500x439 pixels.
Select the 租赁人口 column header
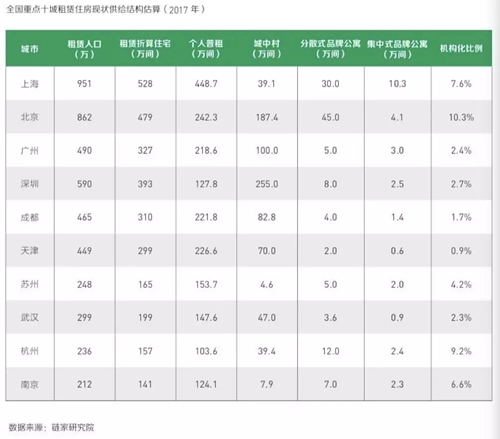click(x=84, y=49)
